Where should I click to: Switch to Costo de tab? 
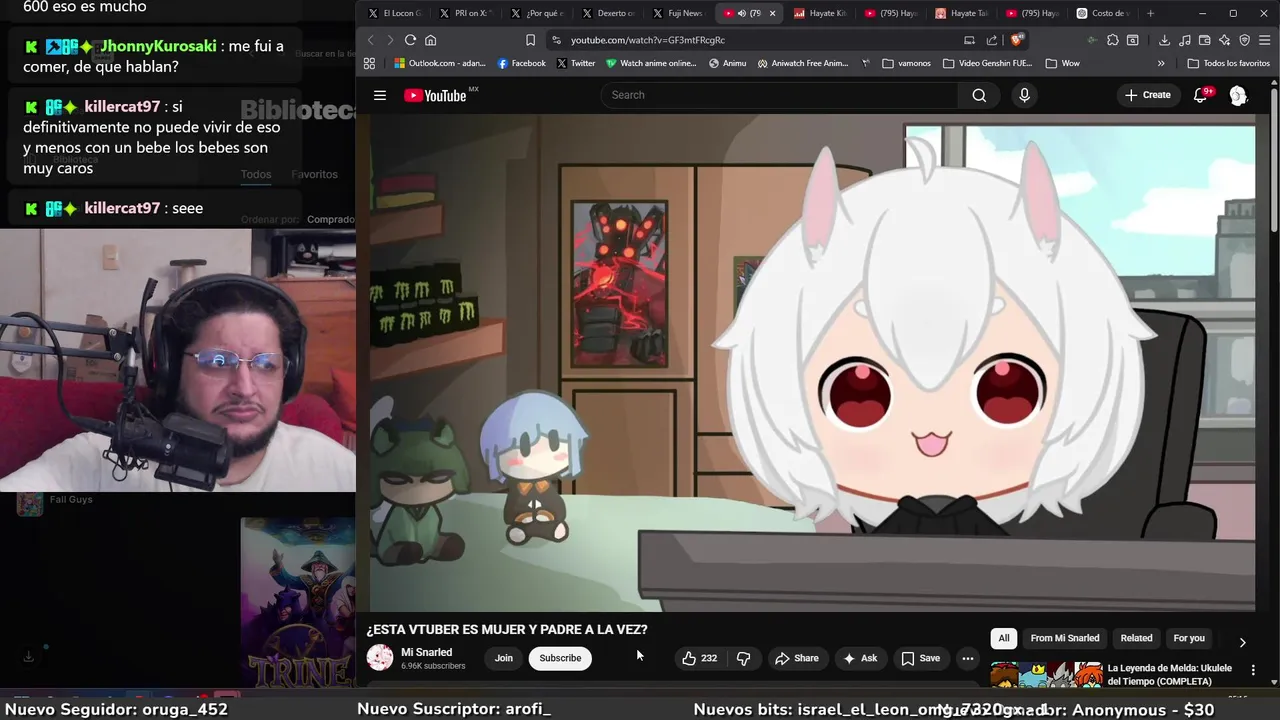tap(1104, 13)
